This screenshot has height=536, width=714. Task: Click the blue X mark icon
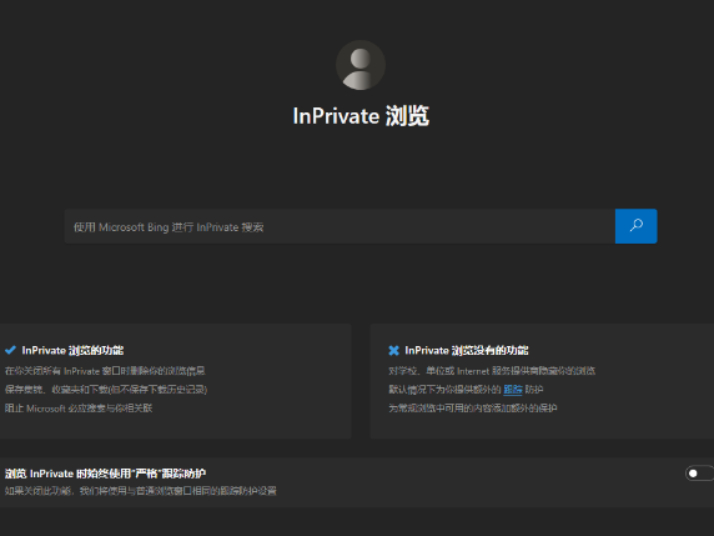tap(394, 350)
